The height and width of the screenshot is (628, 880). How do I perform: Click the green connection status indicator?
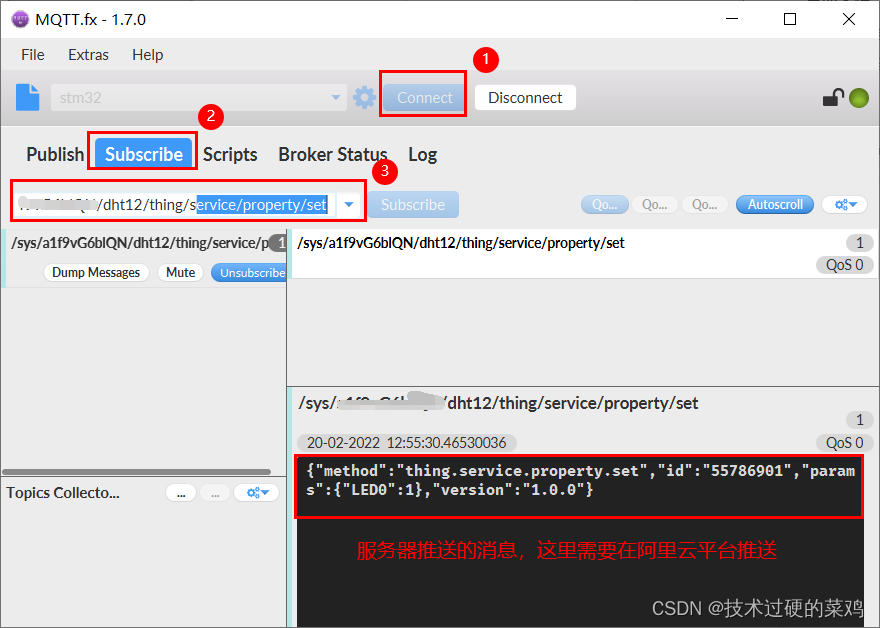859,98
